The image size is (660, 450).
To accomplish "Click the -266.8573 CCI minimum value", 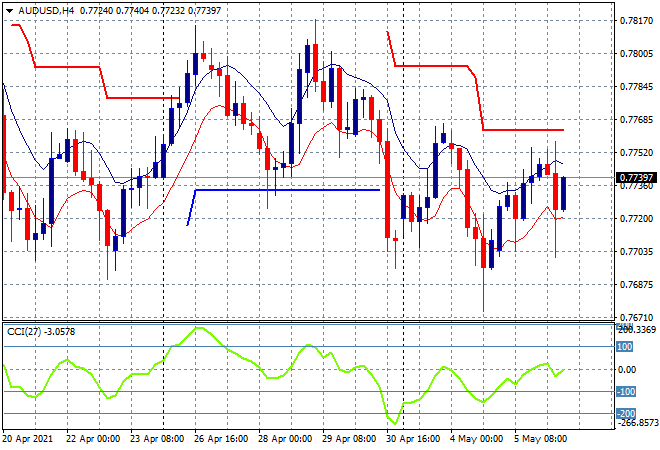I will [x=637, y=423].
